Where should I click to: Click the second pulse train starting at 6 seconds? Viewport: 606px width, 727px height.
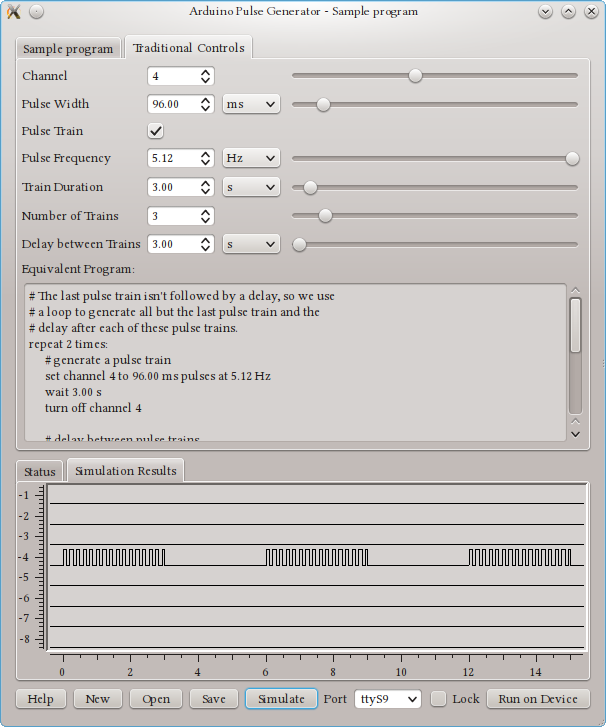tap(317, 557)
